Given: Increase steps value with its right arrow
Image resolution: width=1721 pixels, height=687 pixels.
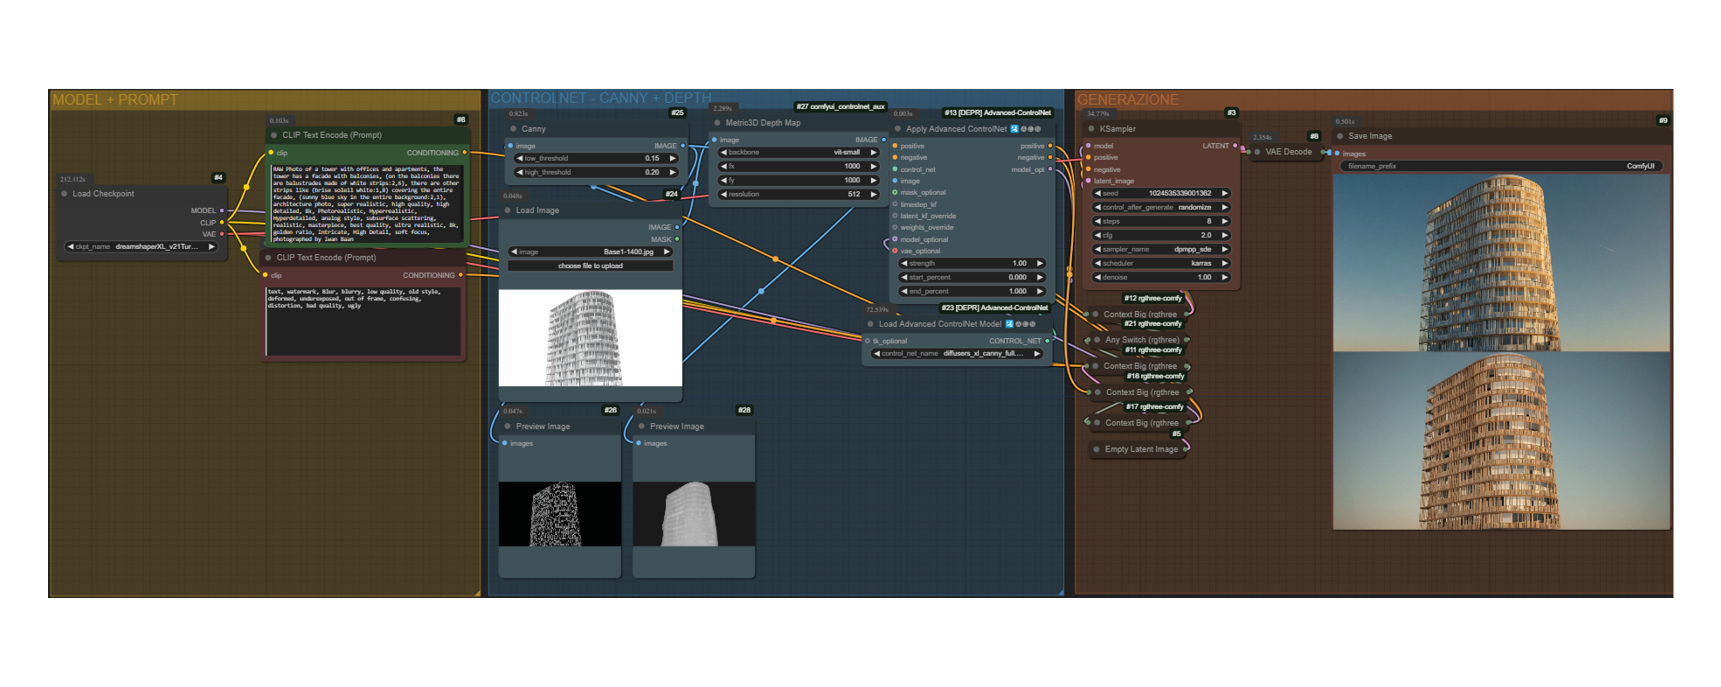Looking at the screenshot, I should coord(1224,221).
